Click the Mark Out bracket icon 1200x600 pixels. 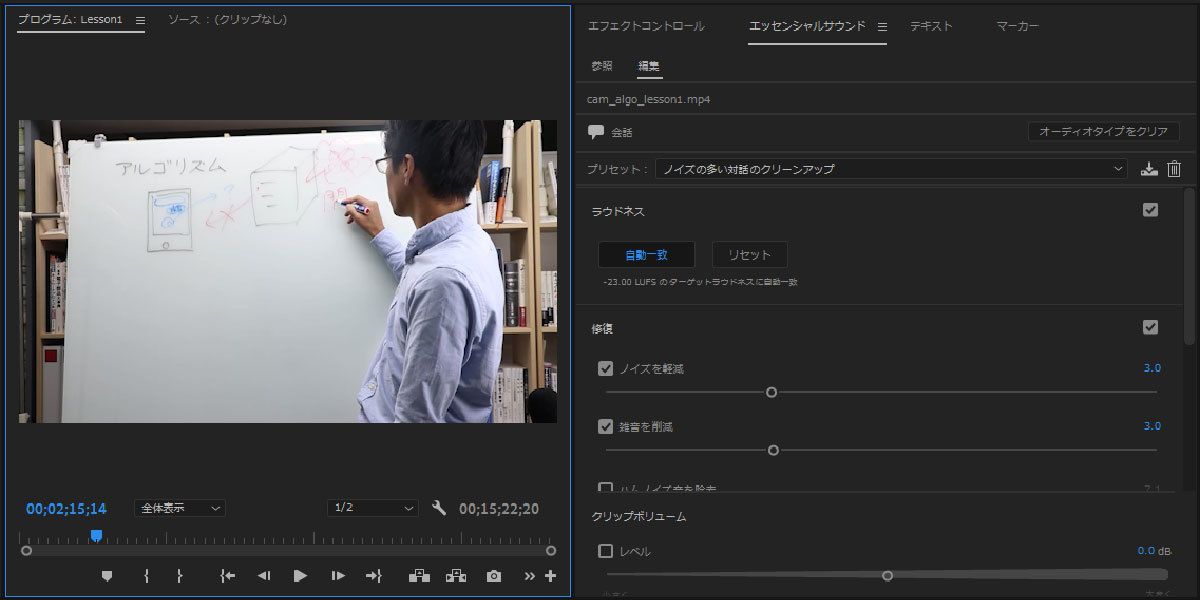point(180,575)
